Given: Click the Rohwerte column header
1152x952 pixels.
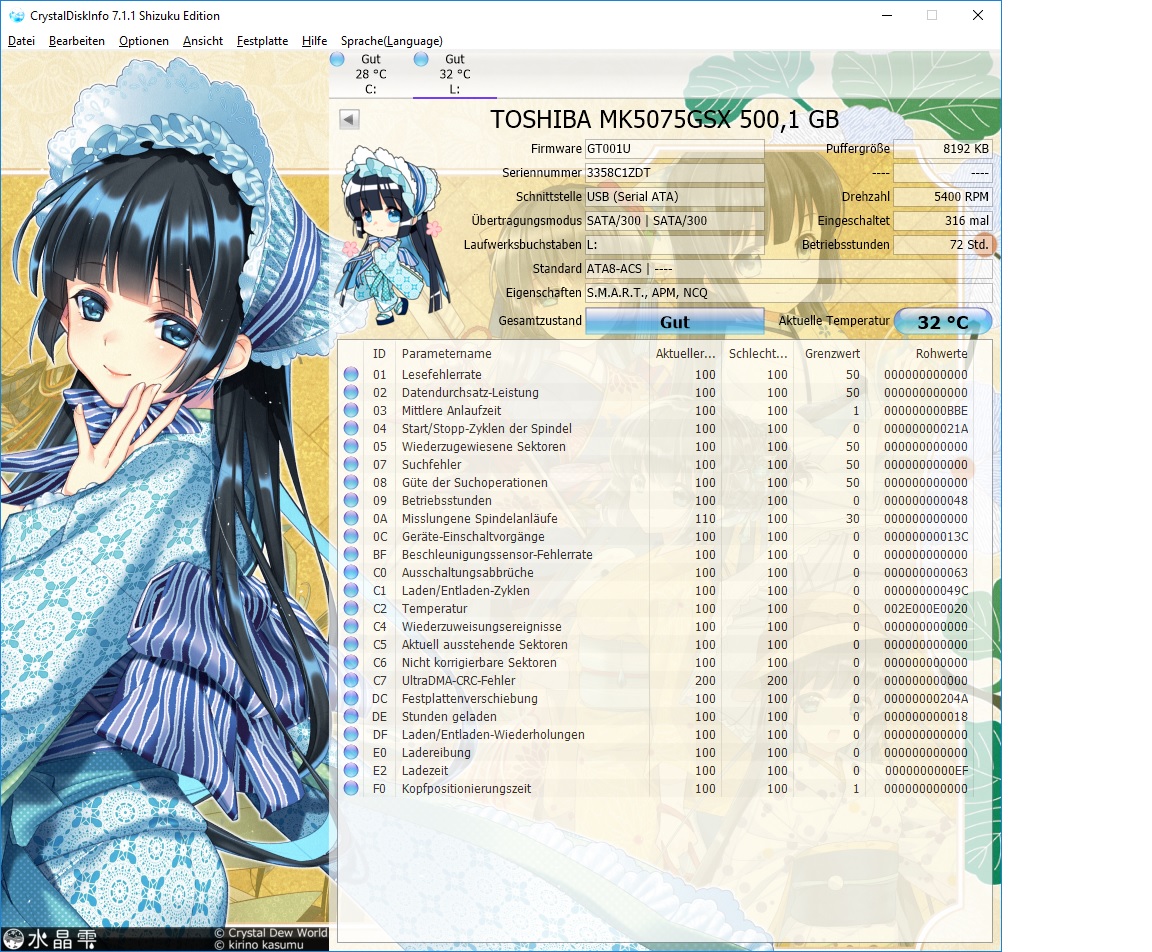Looking at the screenshot, I should [941, 353].
